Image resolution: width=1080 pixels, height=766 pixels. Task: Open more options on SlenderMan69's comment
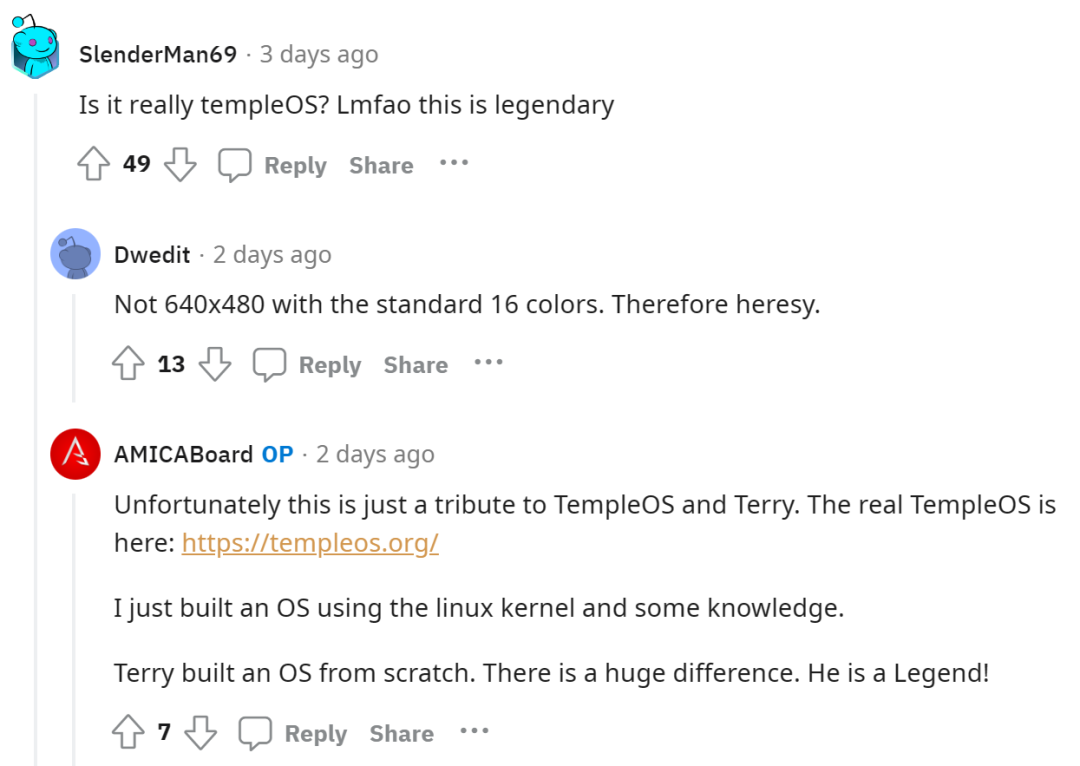point(454,164)
